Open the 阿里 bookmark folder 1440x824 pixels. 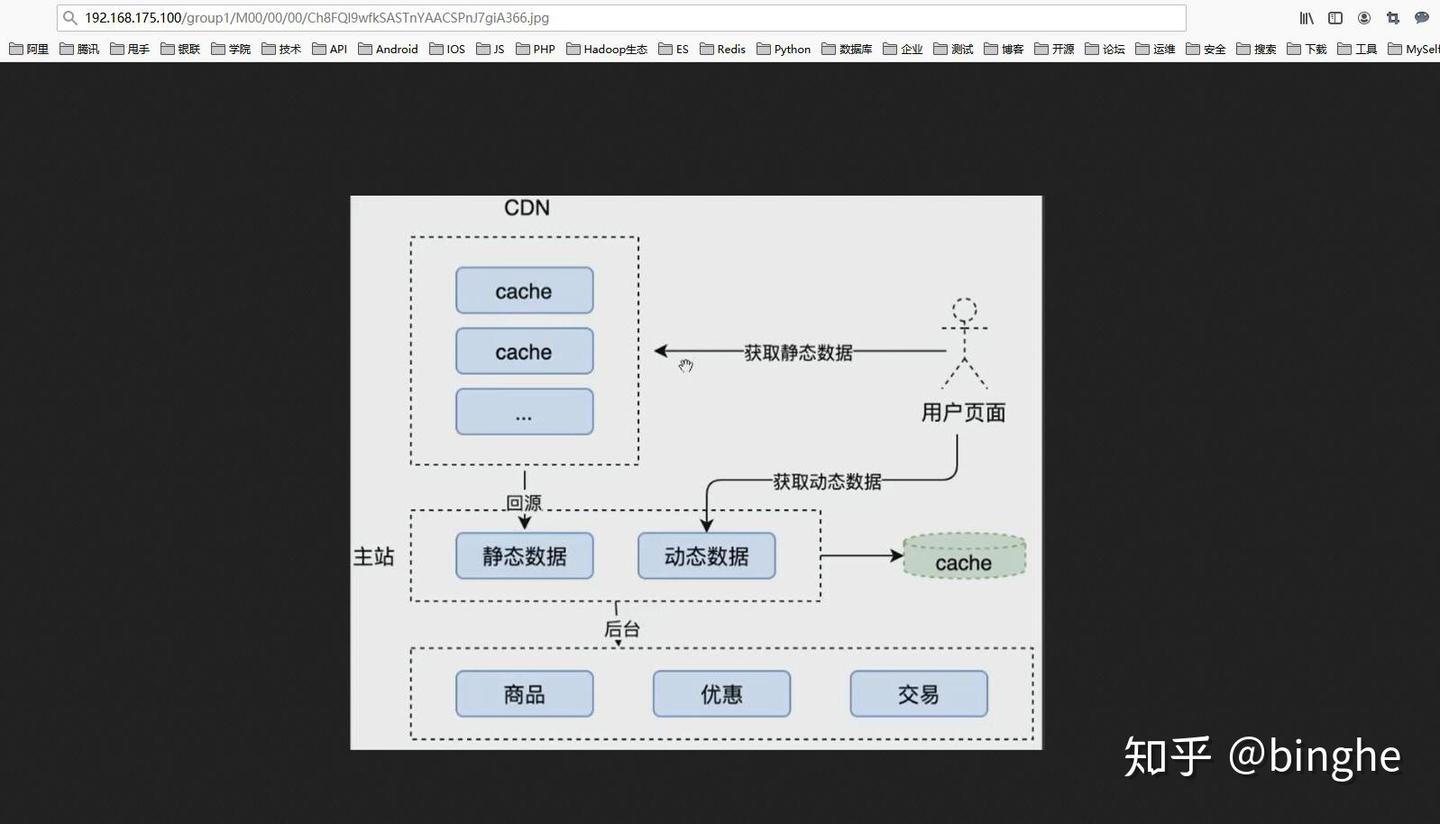[29, 49]
